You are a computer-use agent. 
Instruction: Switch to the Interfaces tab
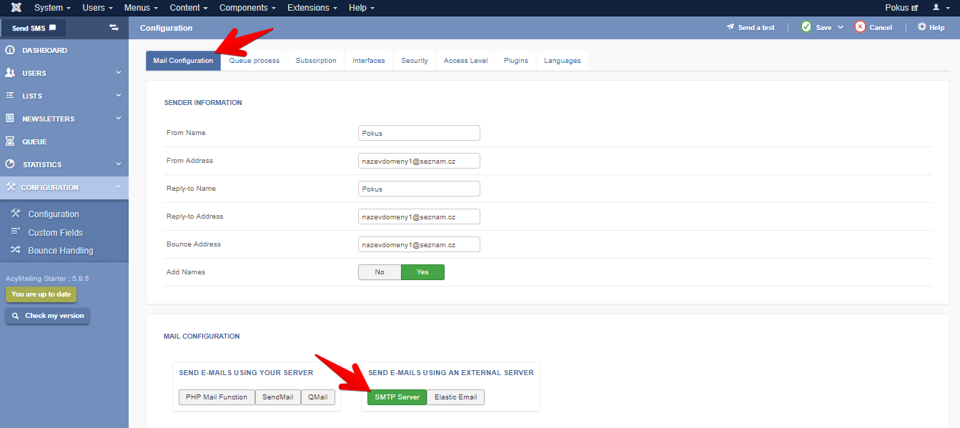click(369, 61)
